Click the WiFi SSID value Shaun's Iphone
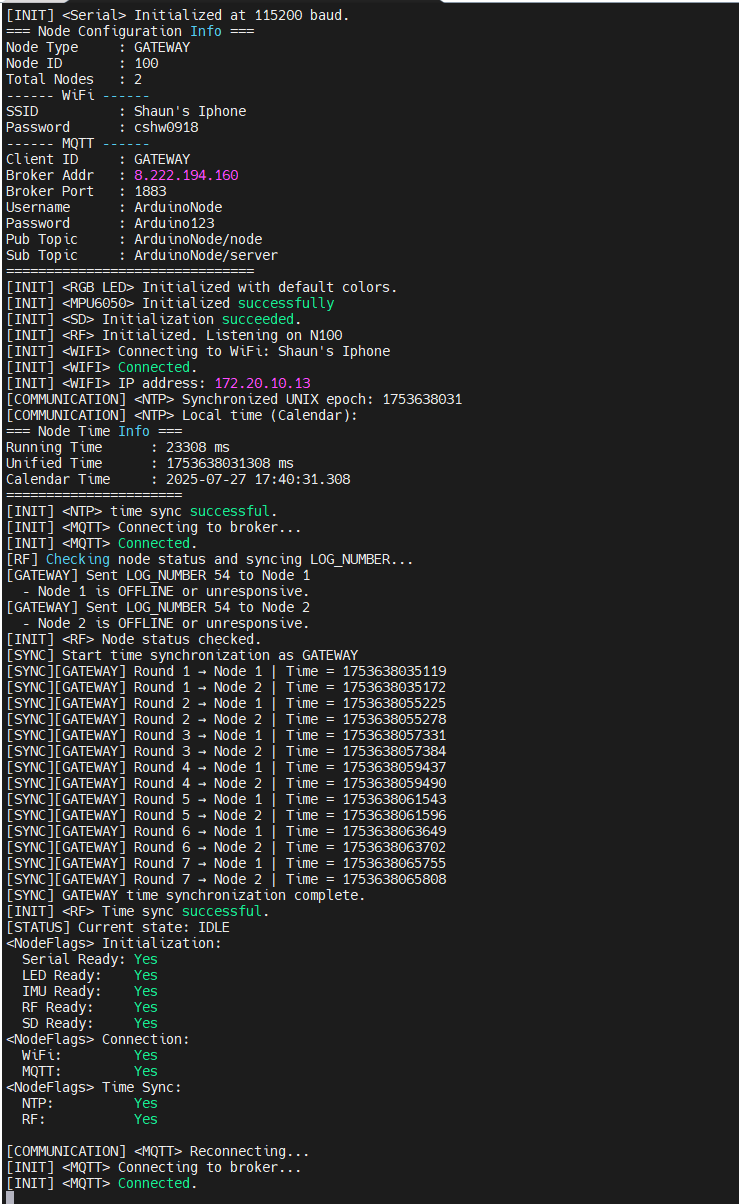The width and height of the screenshot is (739, 1204). 190,111
